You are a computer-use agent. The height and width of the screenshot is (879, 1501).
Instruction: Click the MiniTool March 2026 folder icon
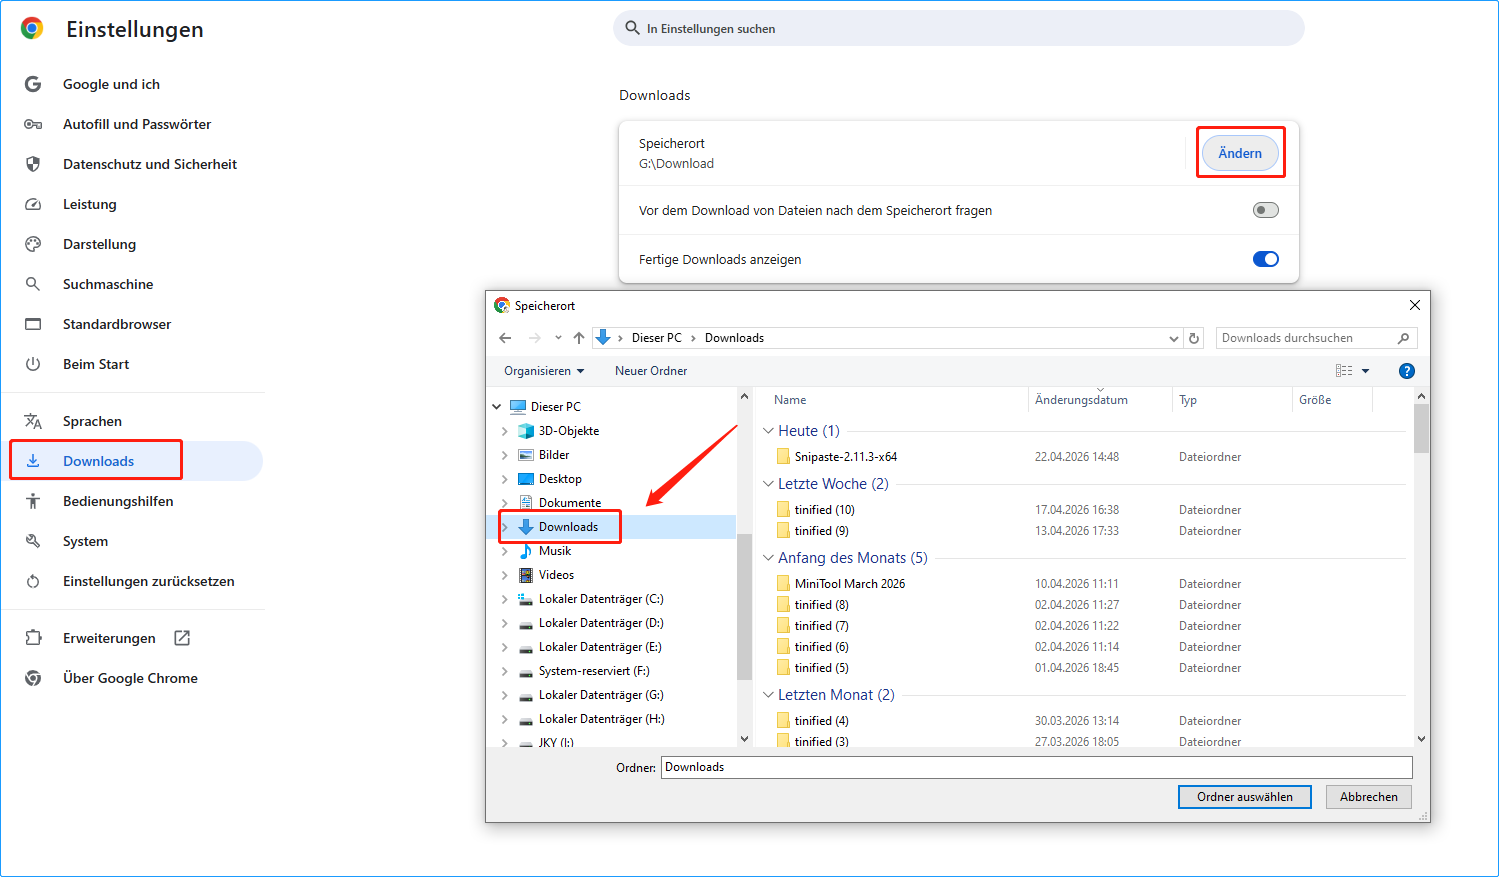pos(783,584)
